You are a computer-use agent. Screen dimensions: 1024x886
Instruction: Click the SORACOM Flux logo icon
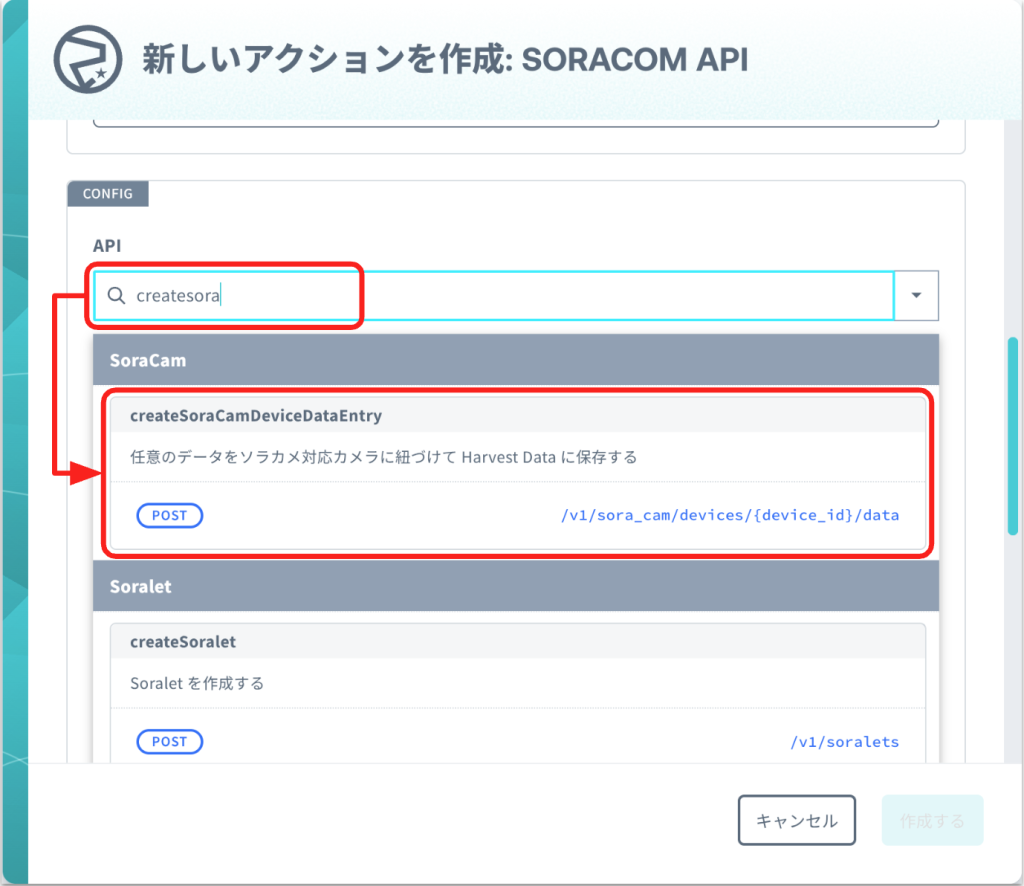88,59
